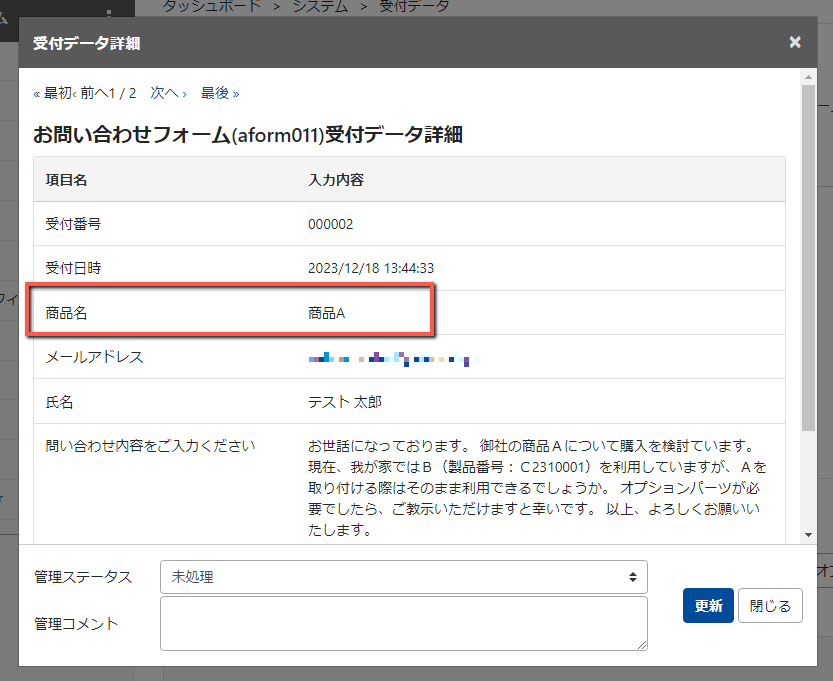The width and height of the screenshot is (833, 681).
Task: Select the highlighted 商品A product value
Action: (x=327, y=311)
